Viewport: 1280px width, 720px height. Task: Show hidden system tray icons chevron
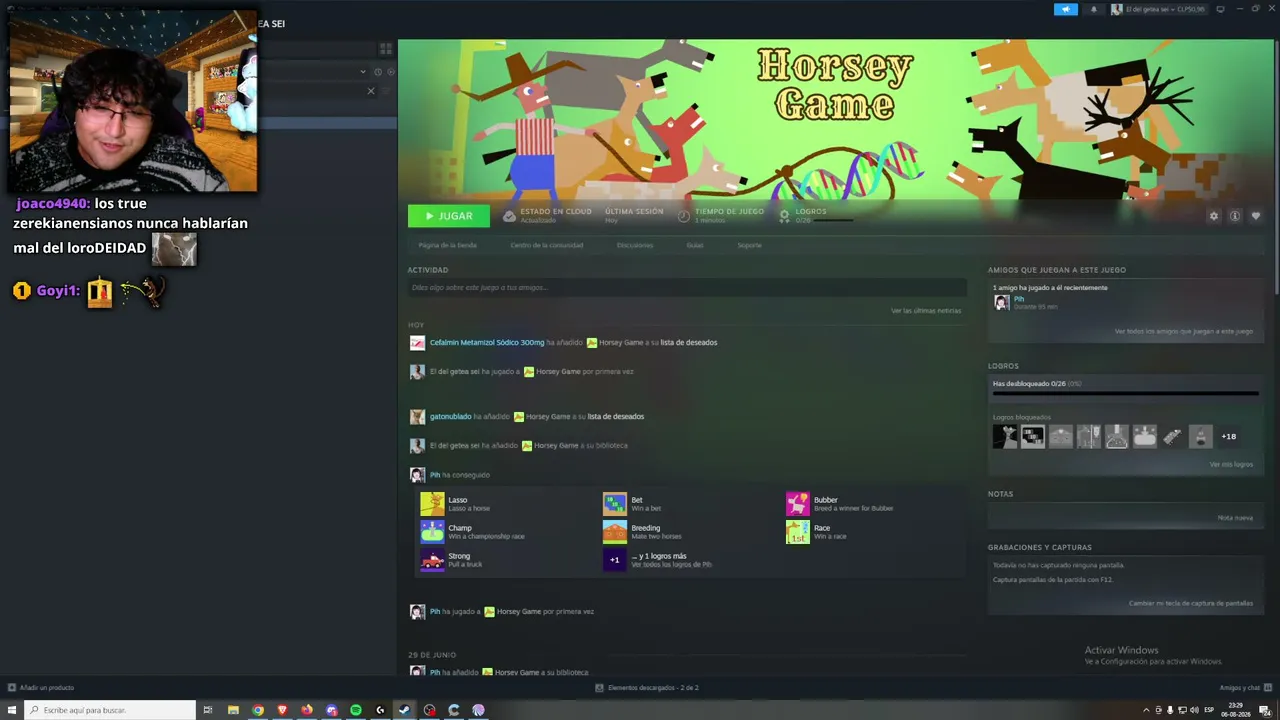[1146, 710]
